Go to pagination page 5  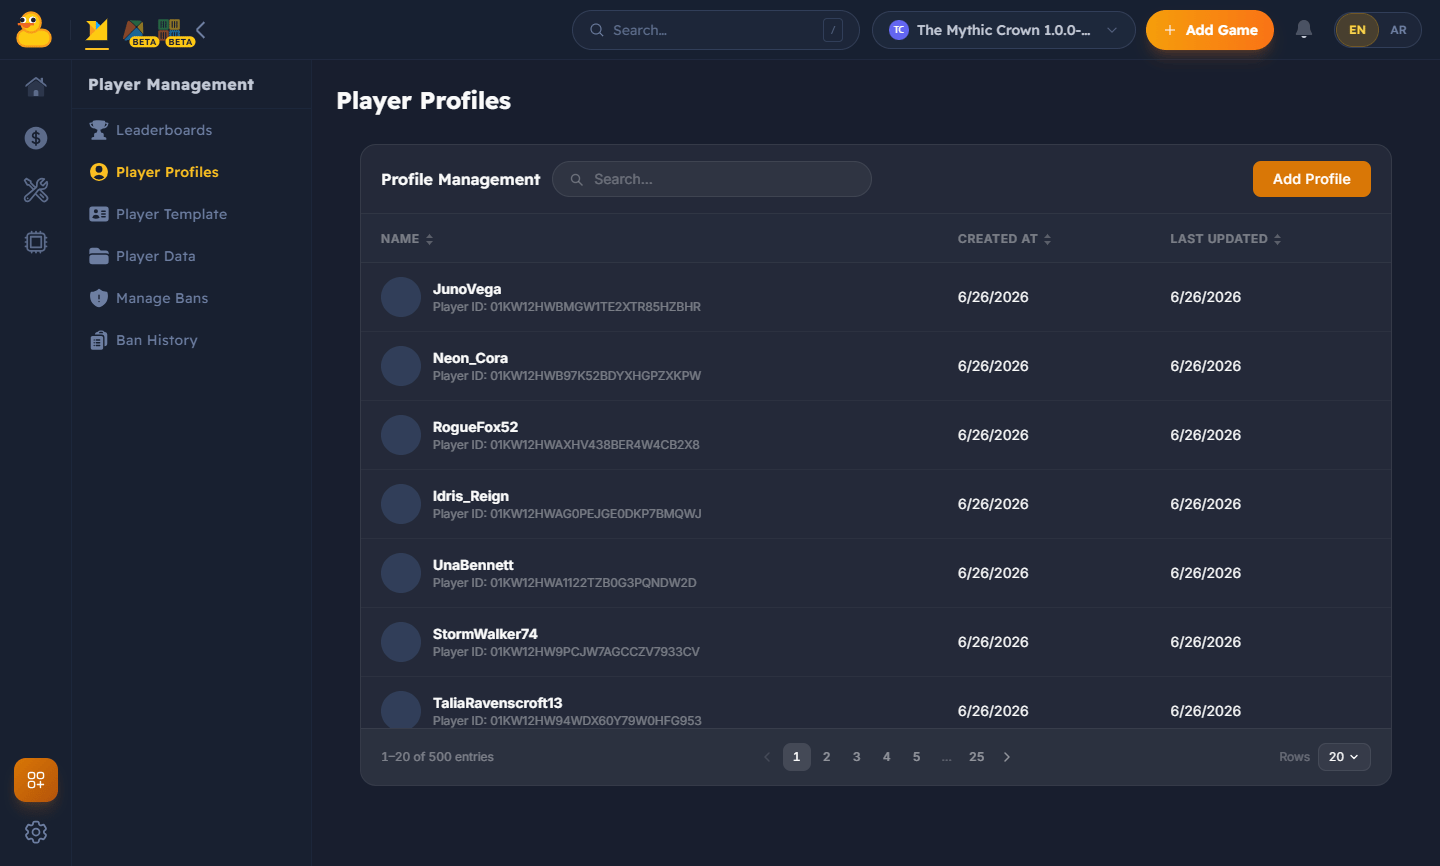click(917, 757)
